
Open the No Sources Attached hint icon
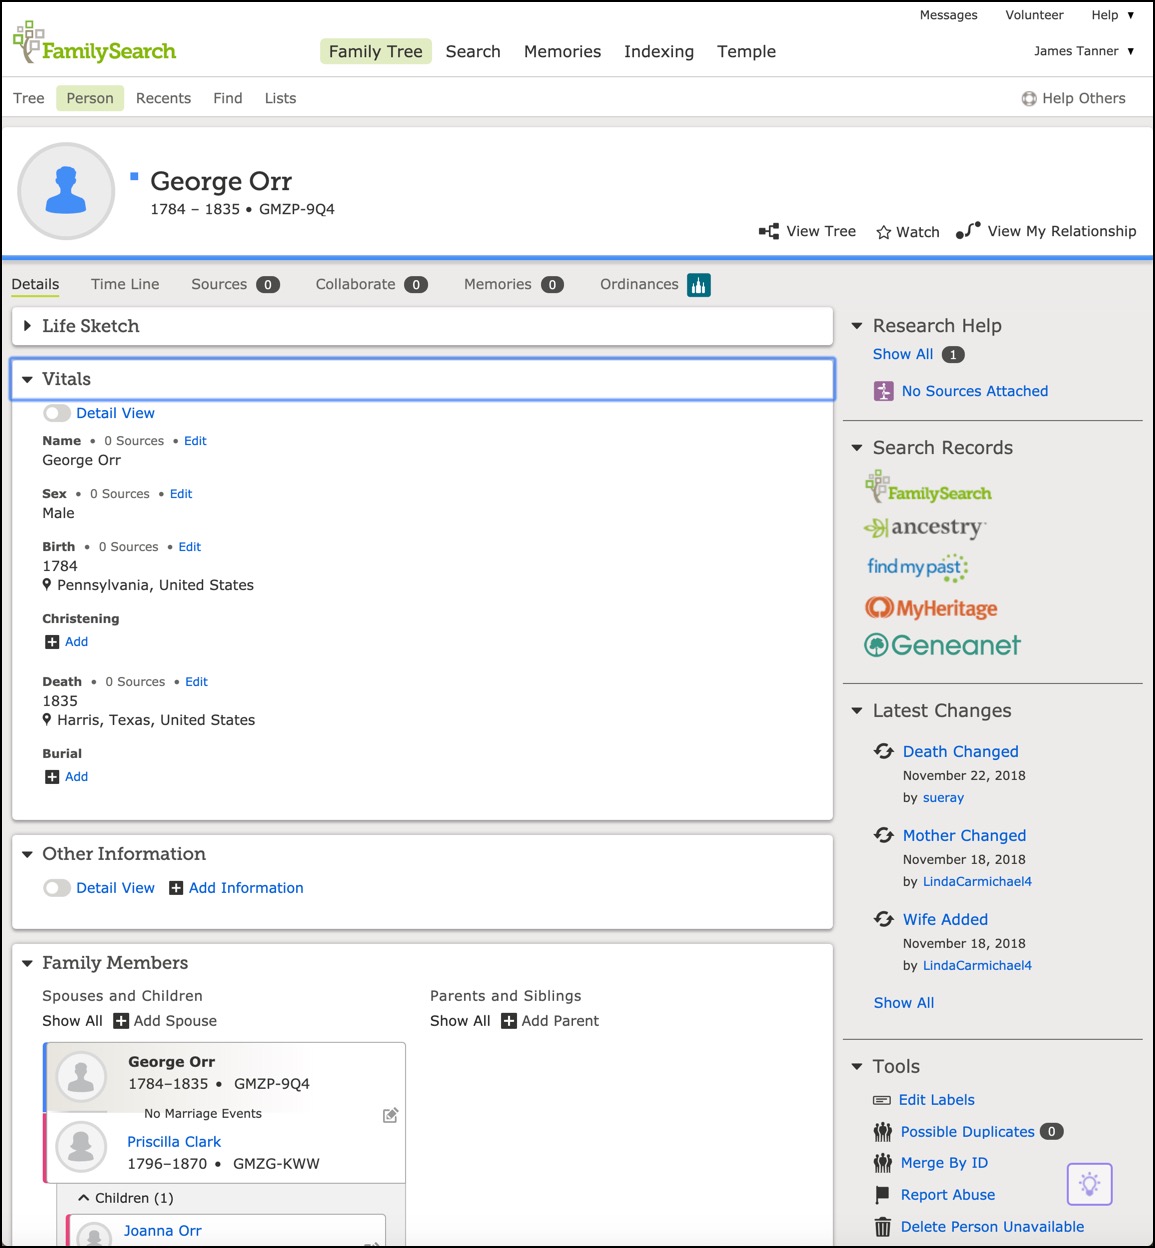pyautogui.click(x=884, y=391)
